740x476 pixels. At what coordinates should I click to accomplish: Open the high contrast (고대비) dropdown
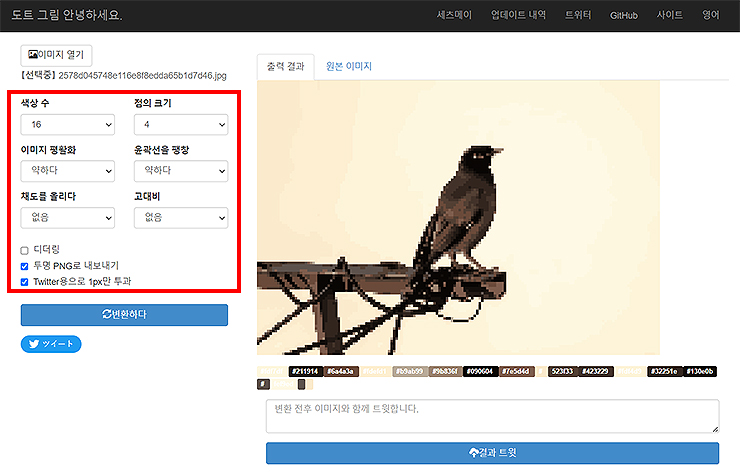point(181,217)
